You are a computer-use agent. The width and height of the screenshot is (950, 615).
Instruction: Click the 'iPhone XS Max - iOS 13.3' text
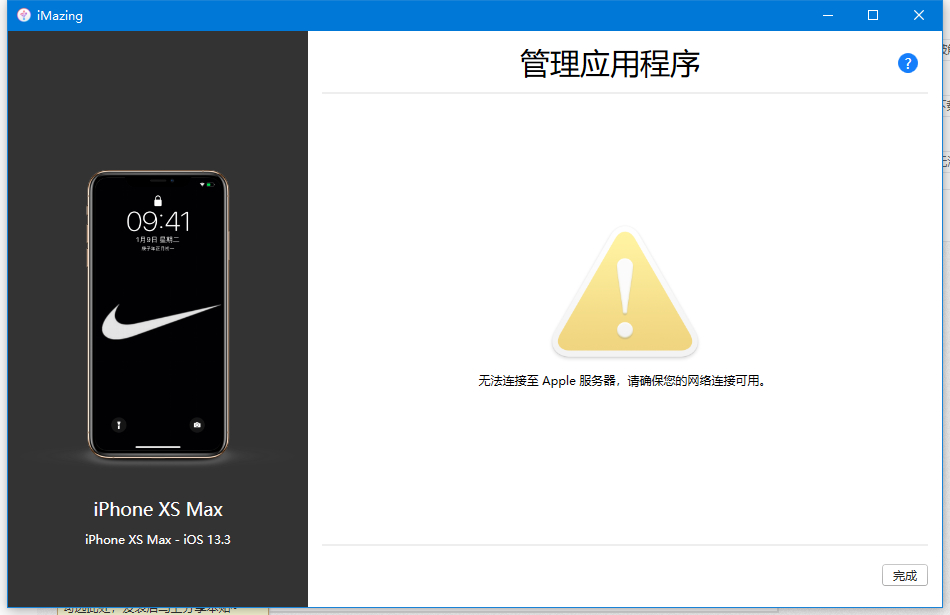click(158, 539)
